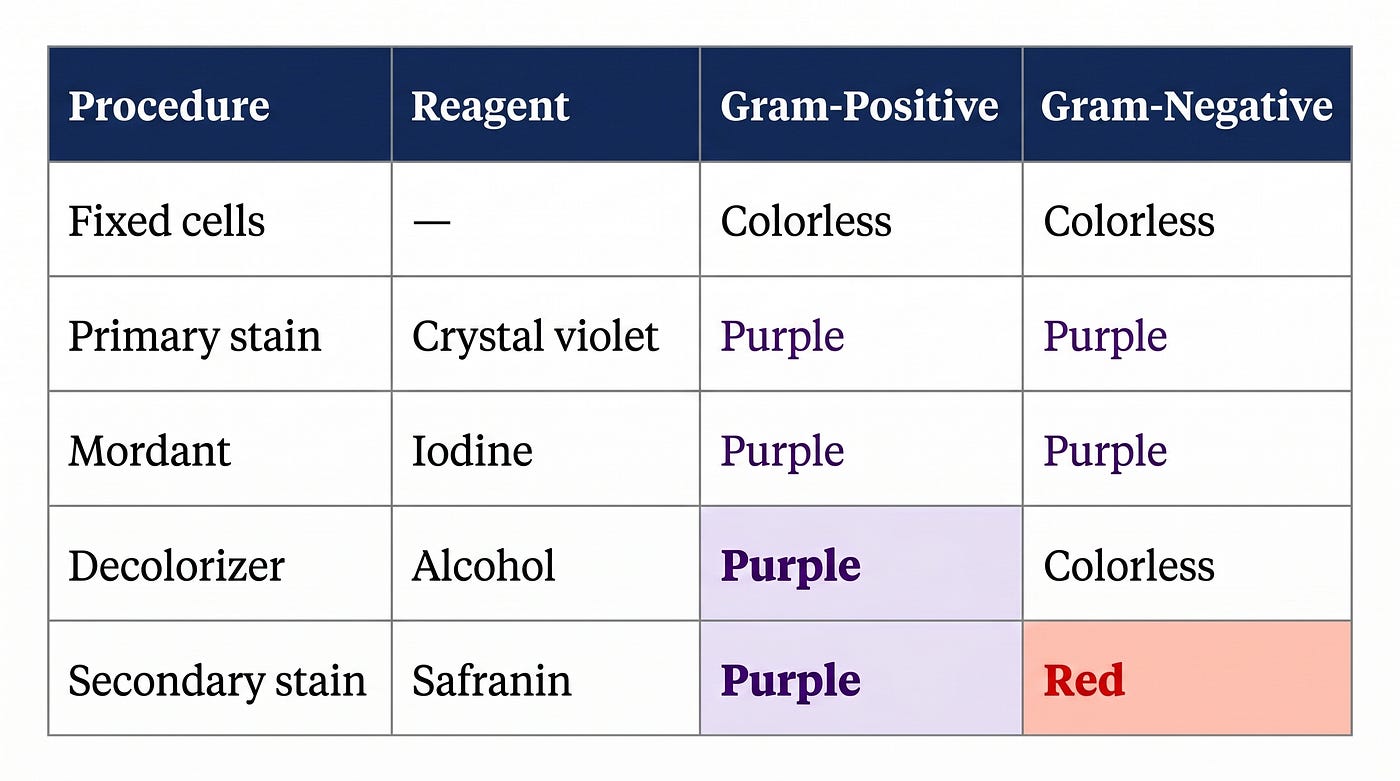Click the red highlighted Red cell
1400x781 pixels.
[x=1186, y=678]
